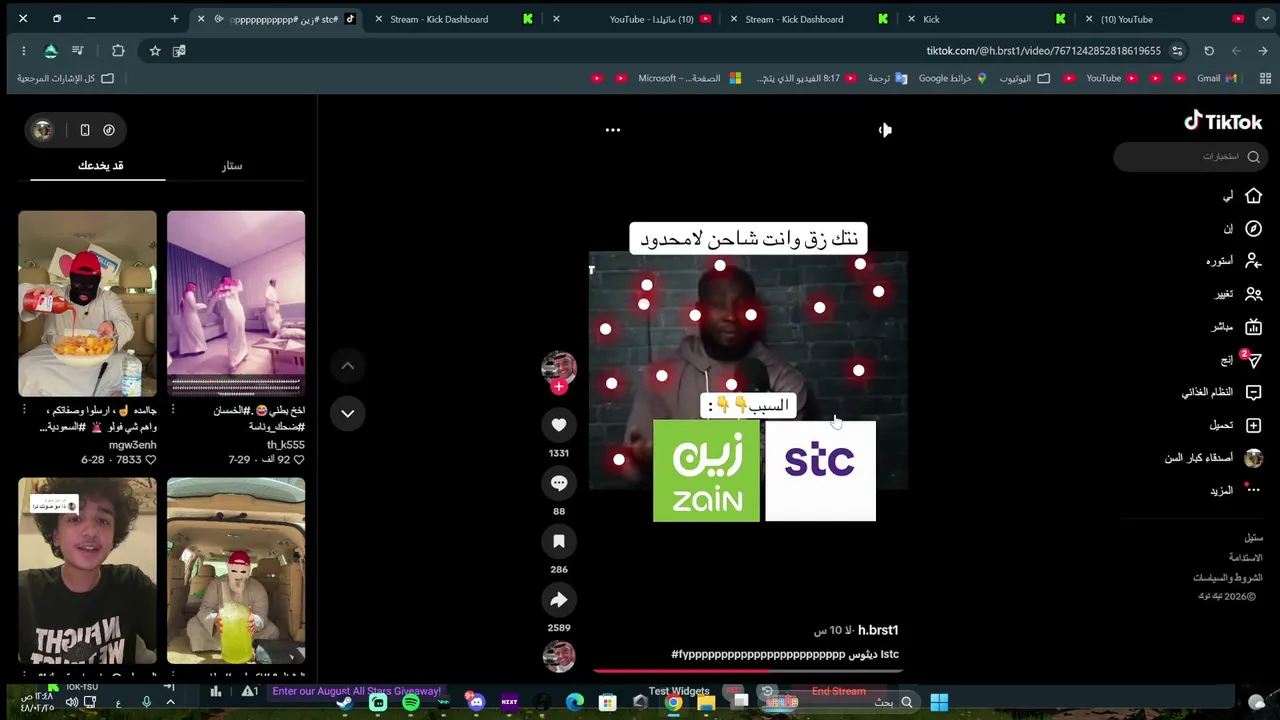Open Discord from the taskbar

[x=476, y=702]
